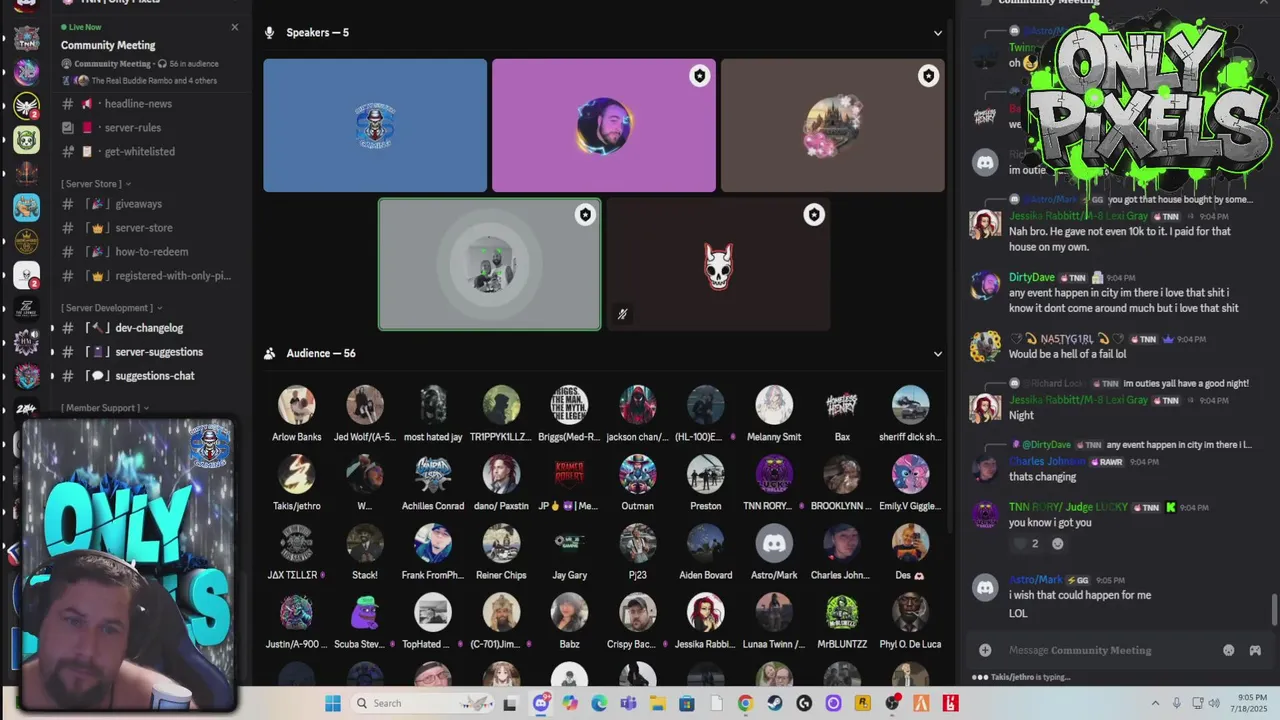1280x720 pixels.
Task: Click the moderator badge on pink speaker tile
Action: click(699, 76)
